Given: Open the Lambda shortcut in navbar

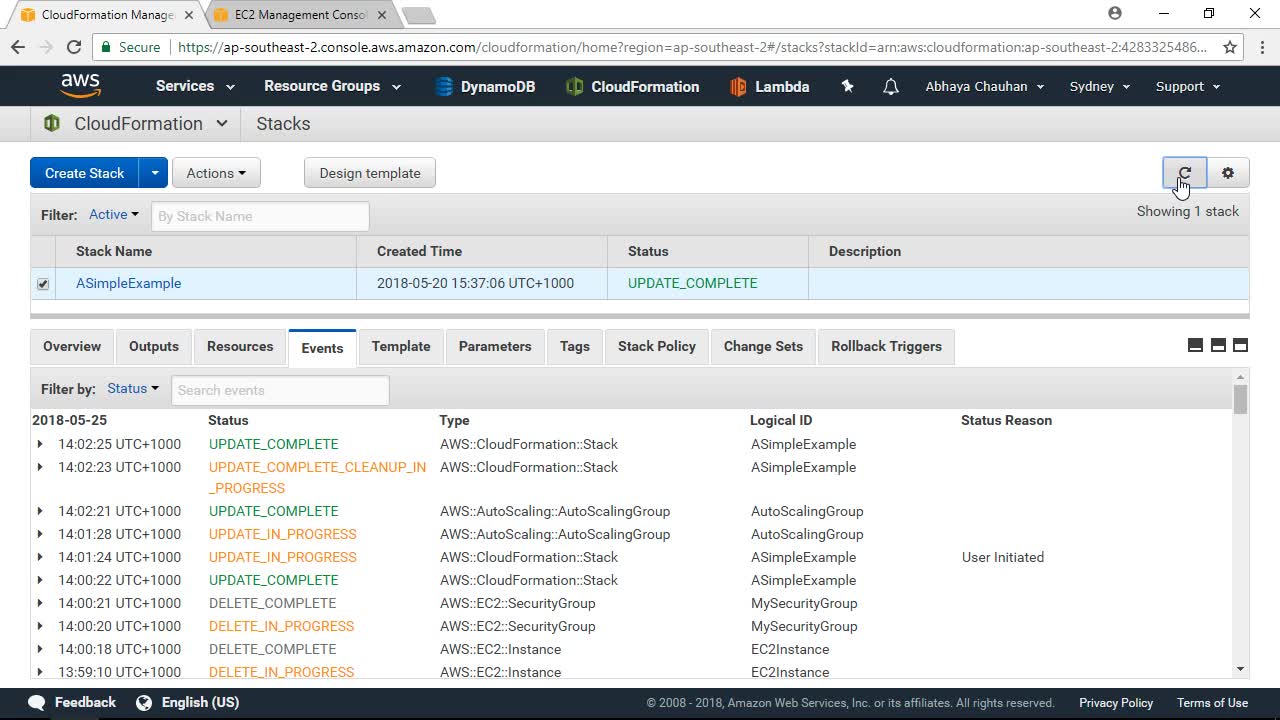Looking at the screenshot, I should (769, 87).
